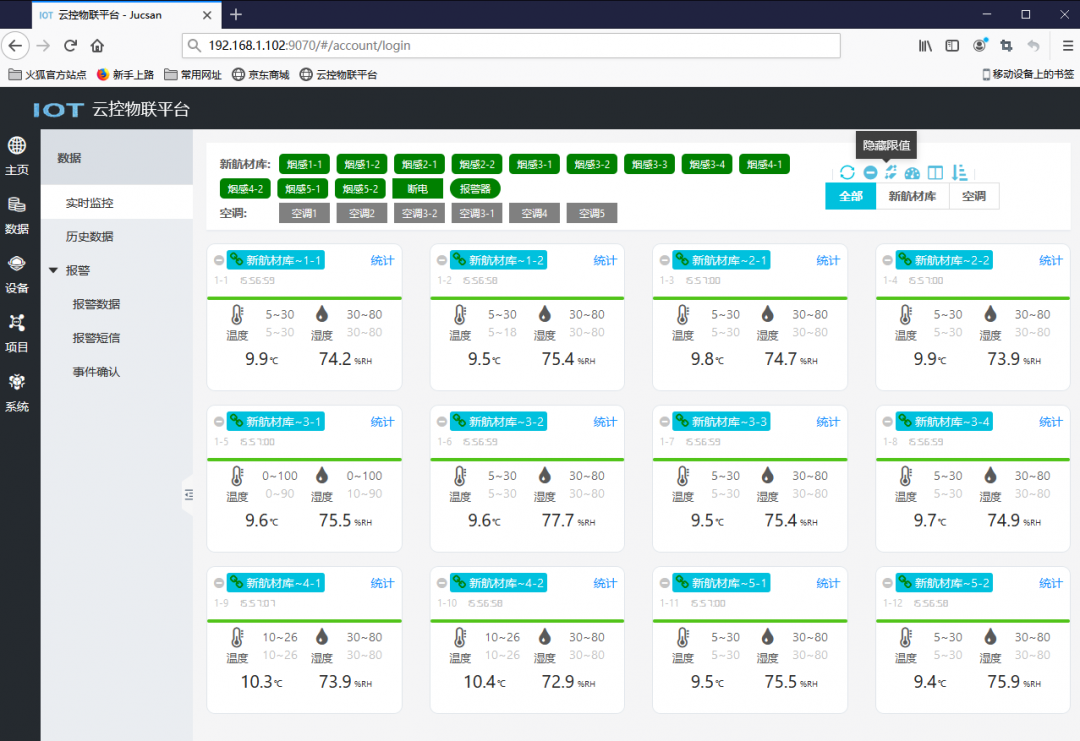Open a new browser tab
Image resolution: width=1080 pixels, height=741 pixels.
(x=236, y=14)
